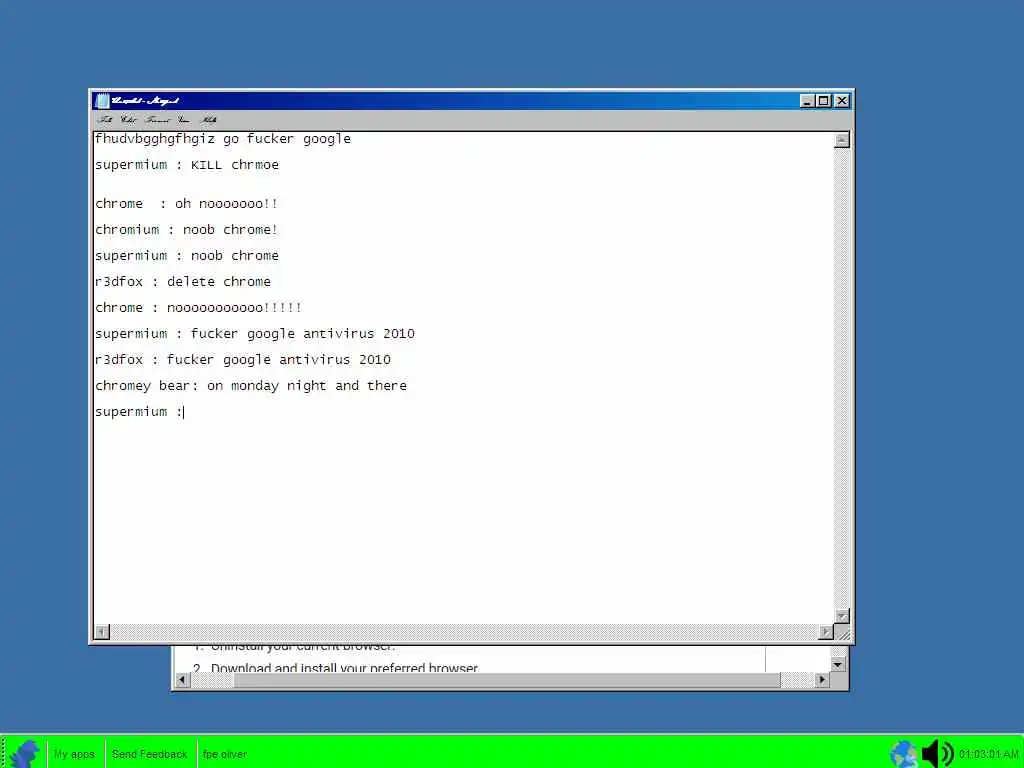Click the Notepad vertical scrollbar down arrow
The height and width of the screenshot is (768, 1024).
[842, 616]
